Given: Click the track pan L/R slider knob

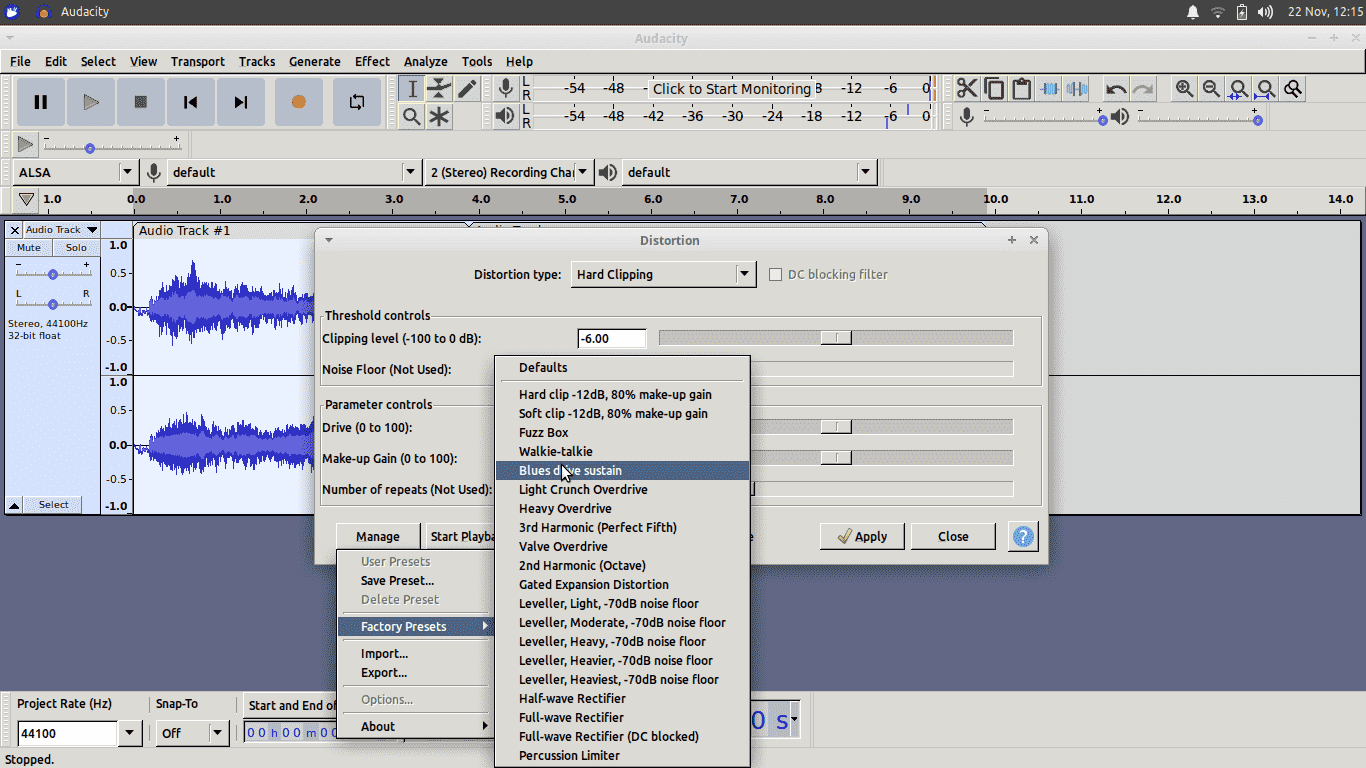Looking at the screenshot, I should (53, 303).
